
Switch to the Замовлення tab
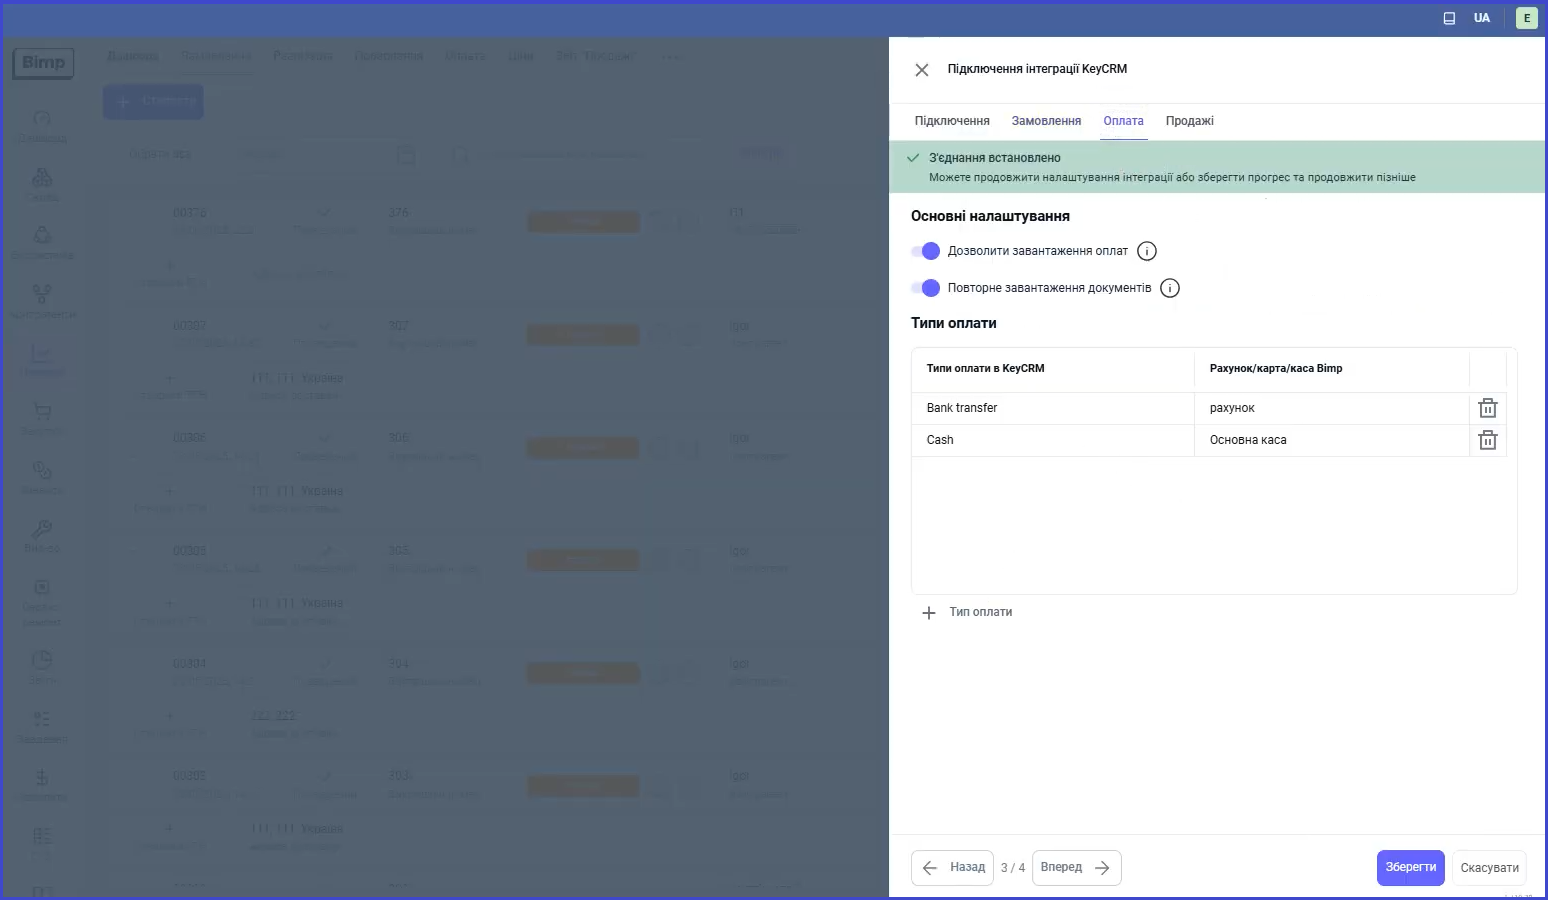click(x=1046, y=121)
